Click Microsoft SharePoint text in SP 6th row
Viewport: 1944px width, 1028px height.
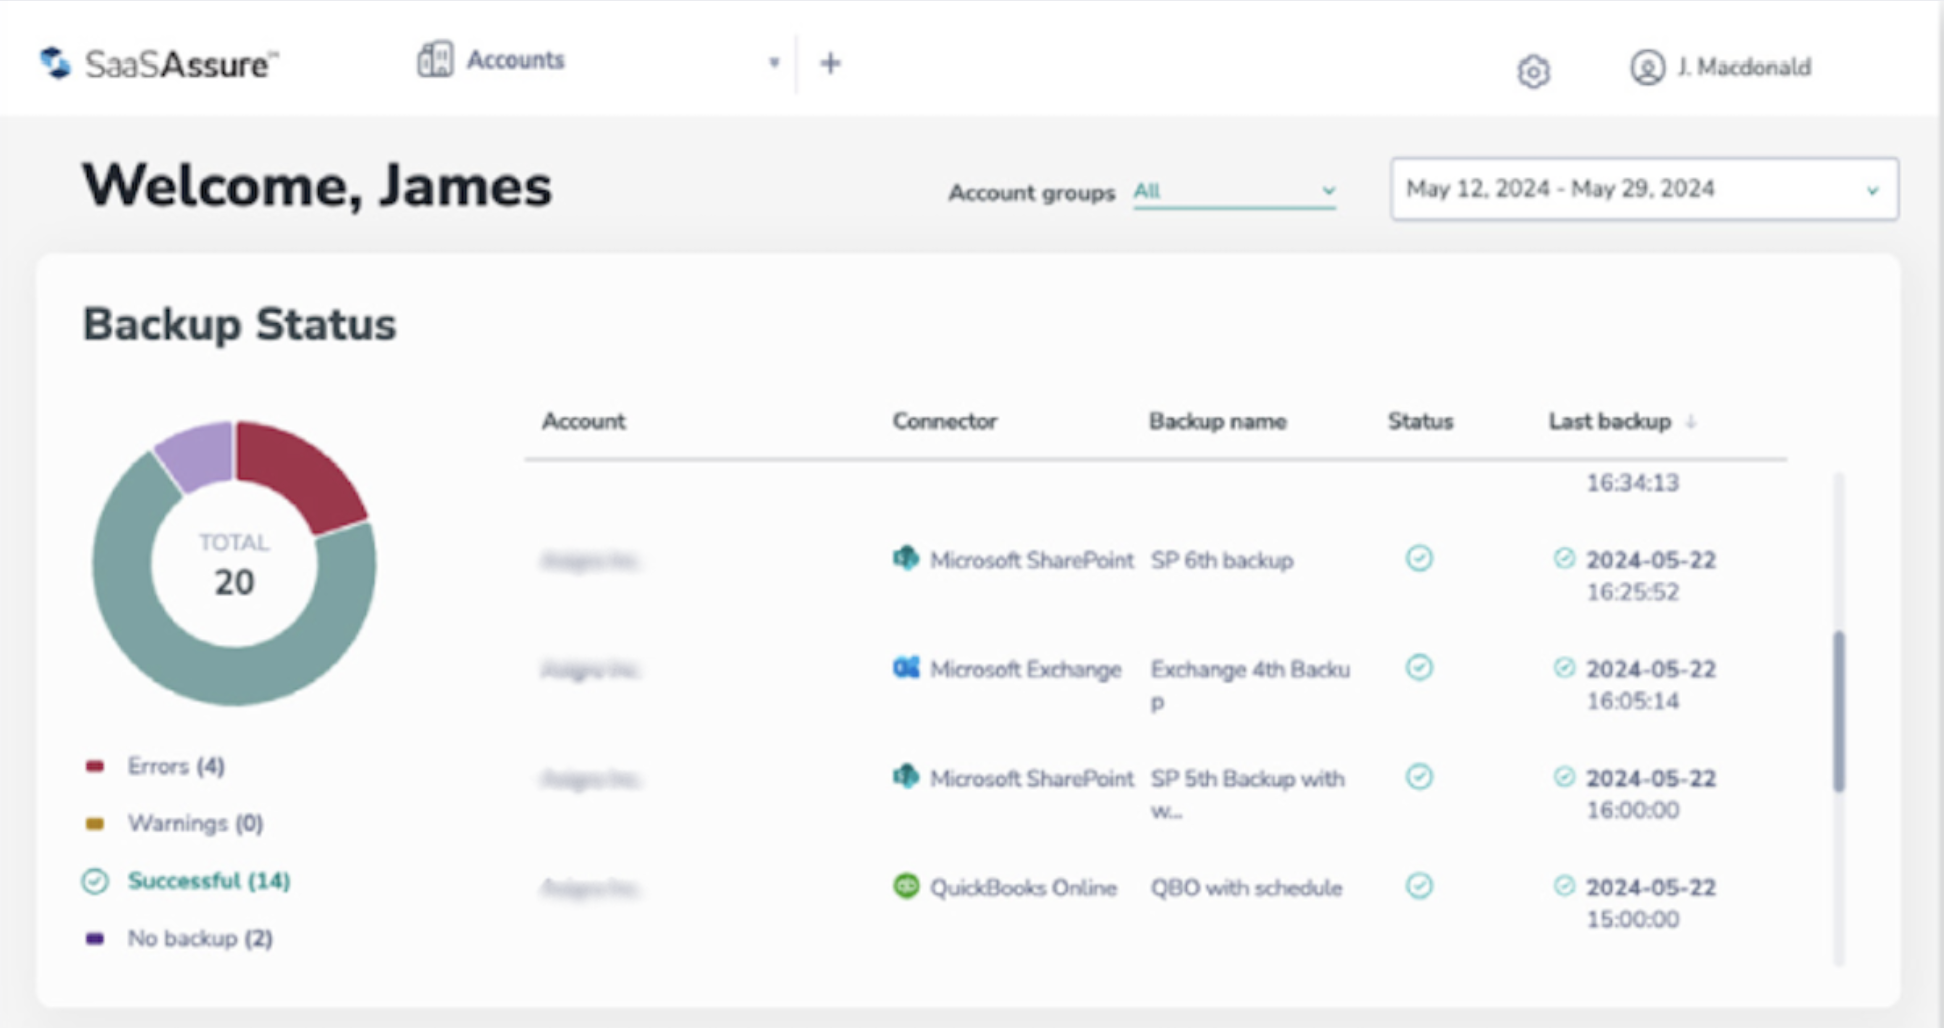click(x=1032, y=560)
